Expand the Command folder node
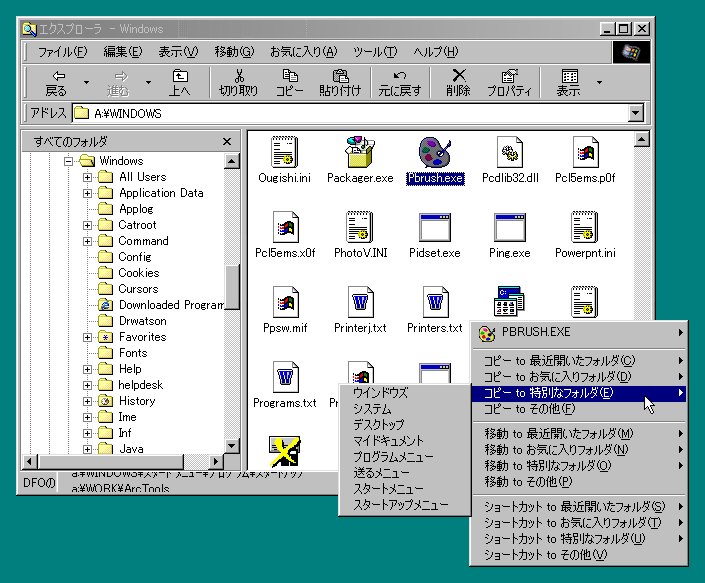The height and width of the screenshot is (583, 705). [87, 241]
